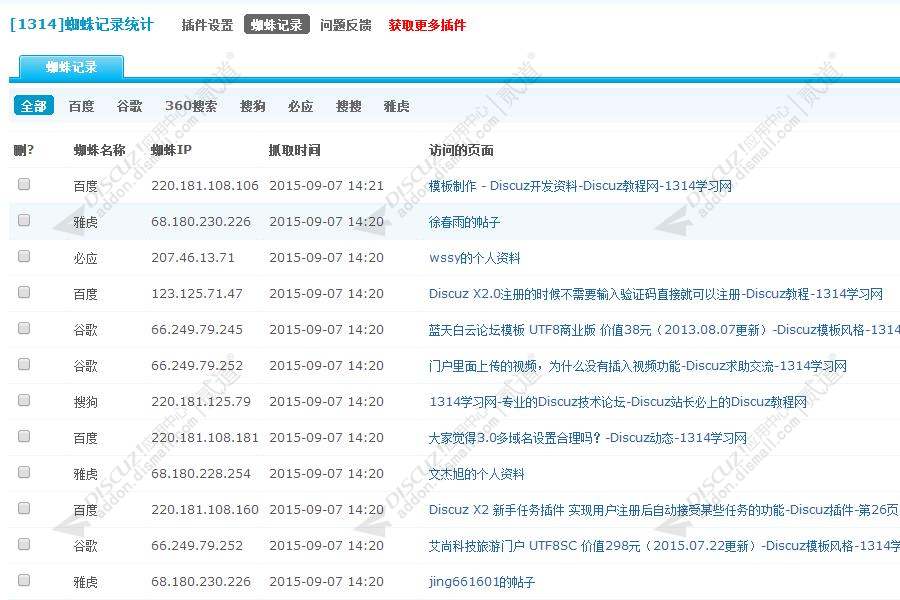Image resolution: width=900 pixels, height=600 pixels.
Task: Check box for 百度 220.181.108.160 row
Action: pyautogui.click(x=24, y=508)
